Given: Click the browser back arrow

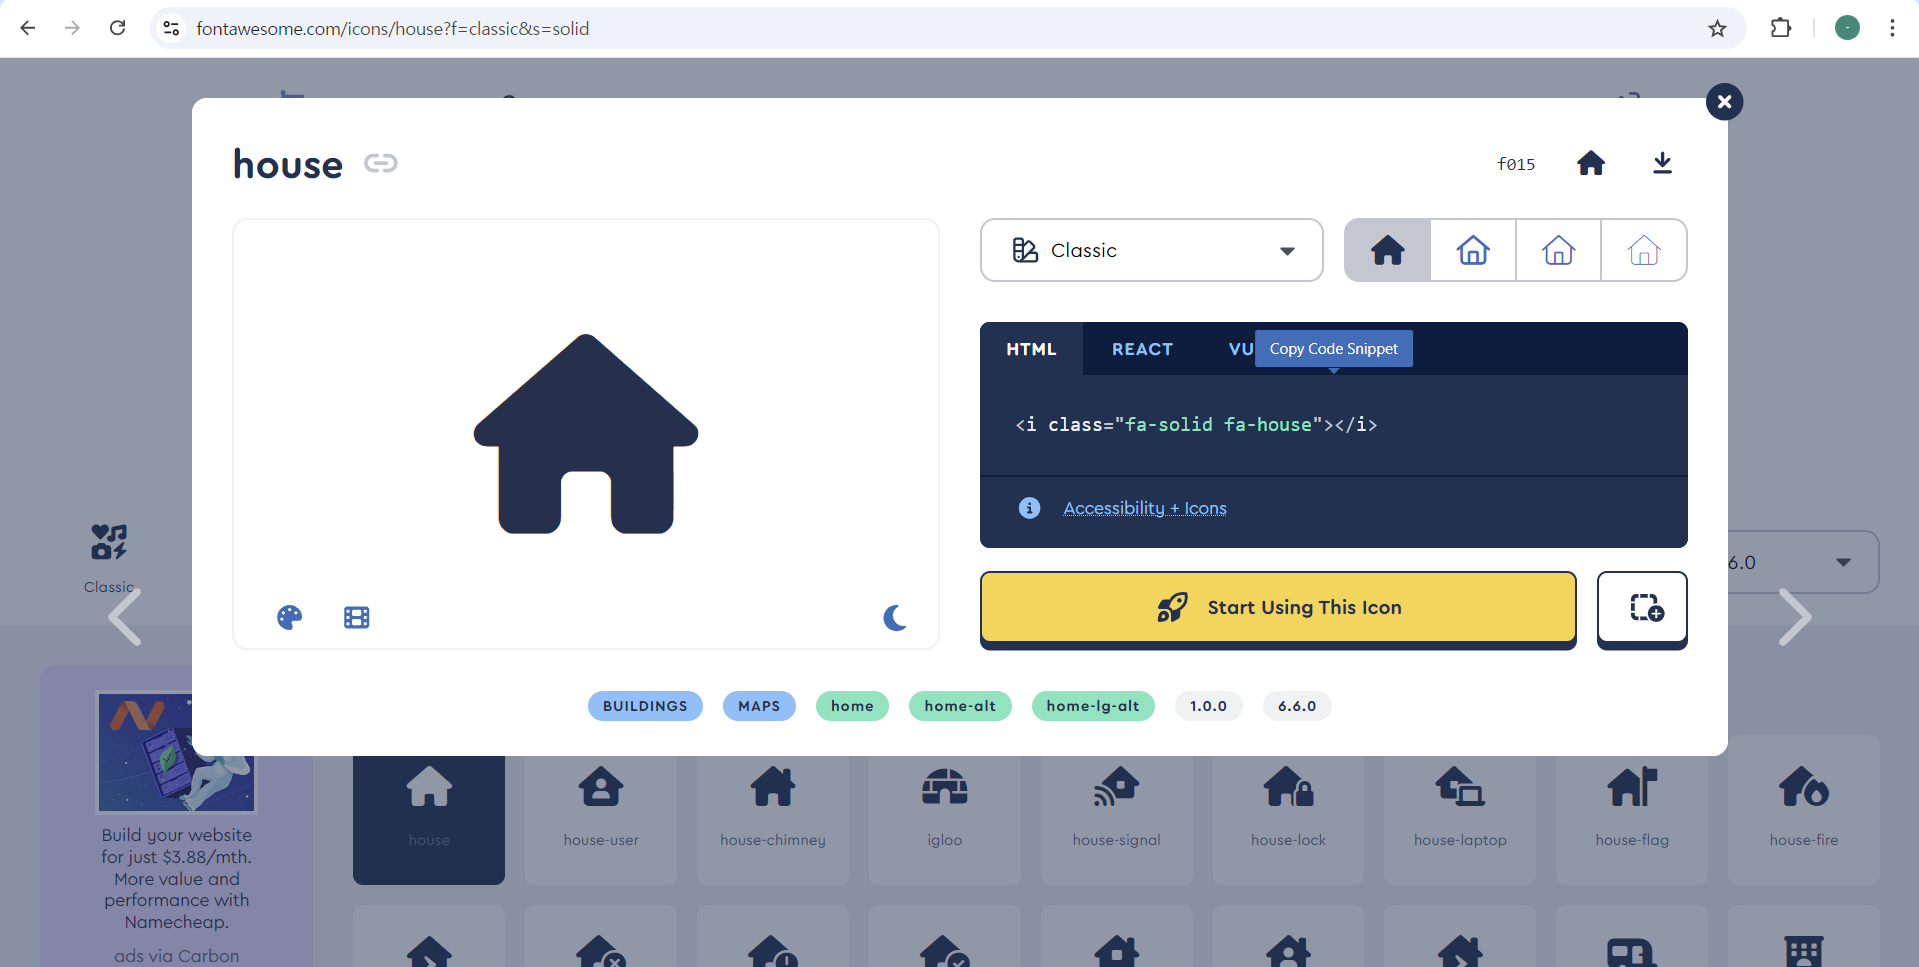Looking at the screenshot, I should [x=28, y=28].
